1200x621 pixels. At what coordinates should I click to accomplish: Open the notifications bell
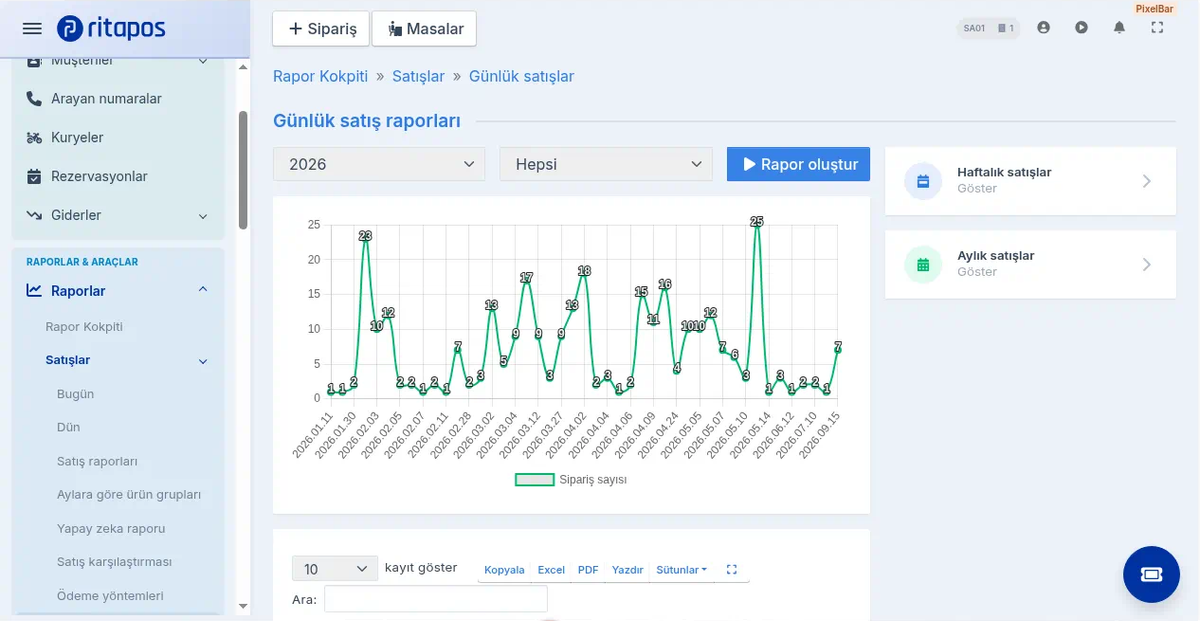[x=1119, y=28]
